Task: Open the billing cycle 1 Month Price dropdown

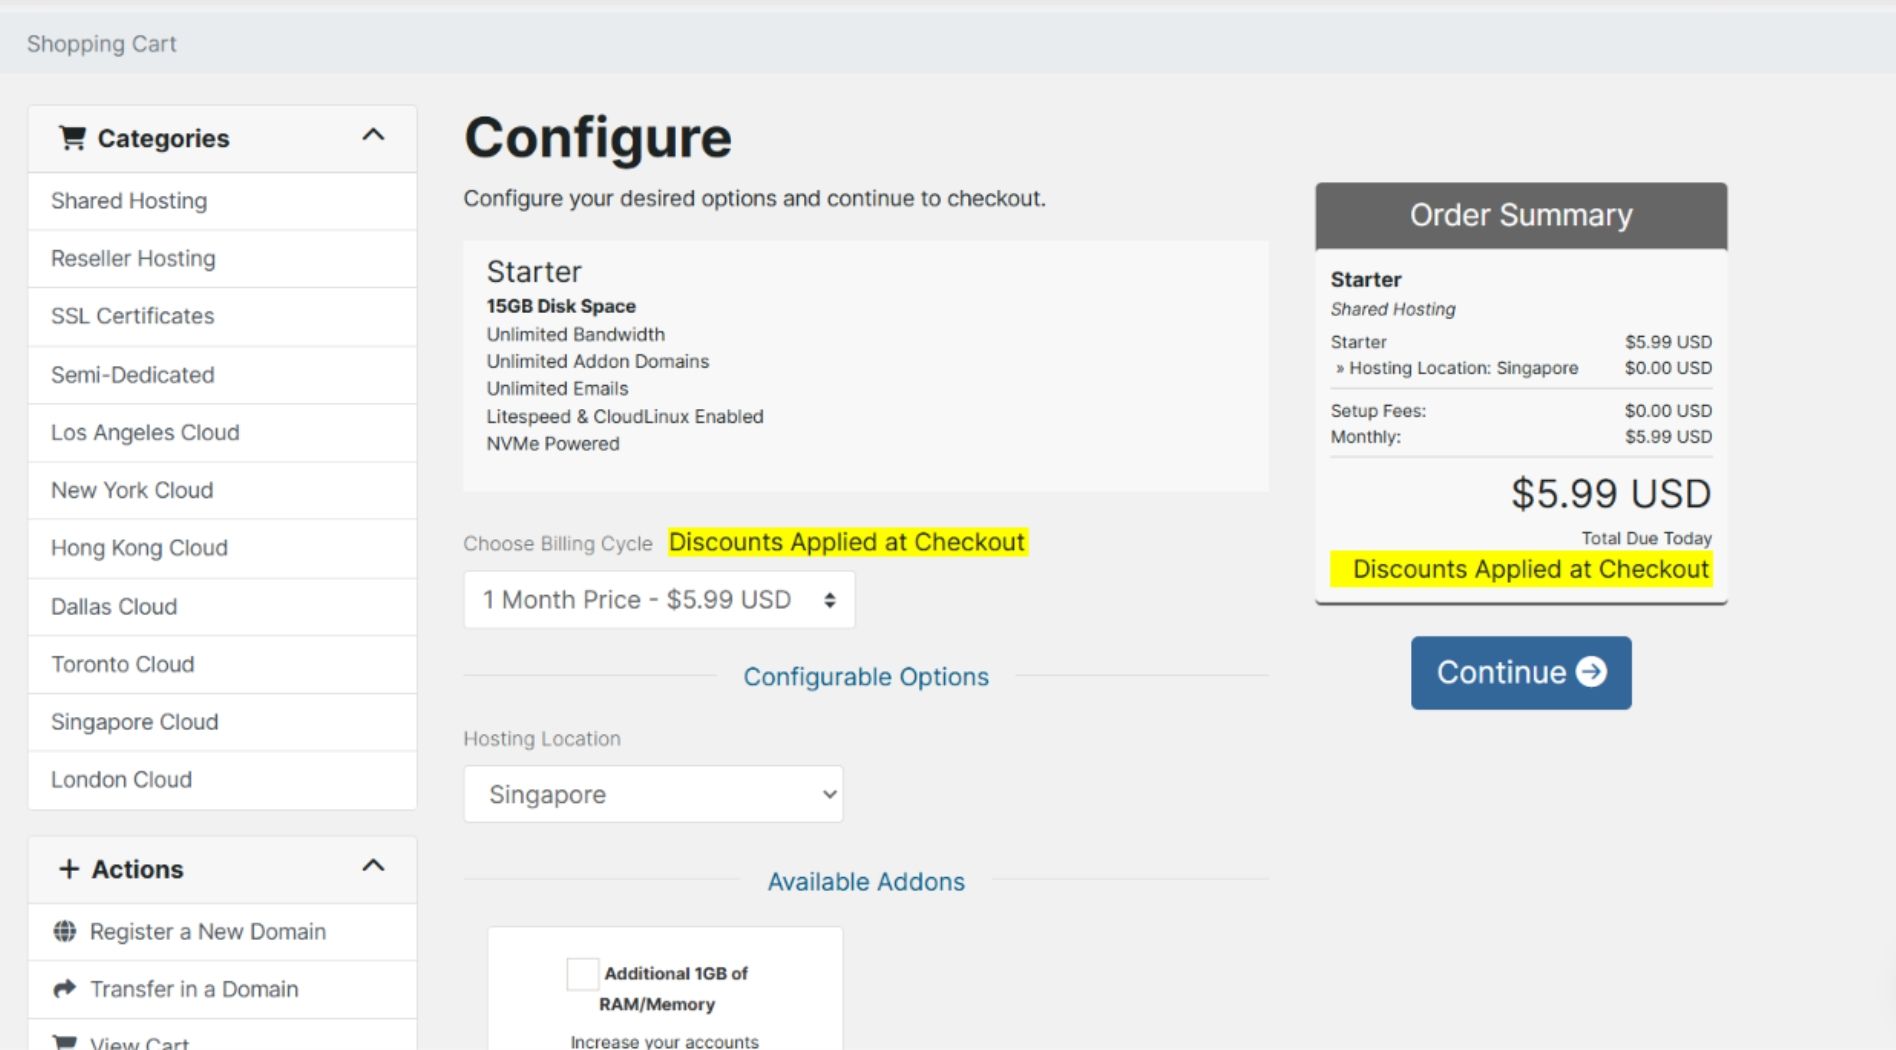Action: point(659,600)
